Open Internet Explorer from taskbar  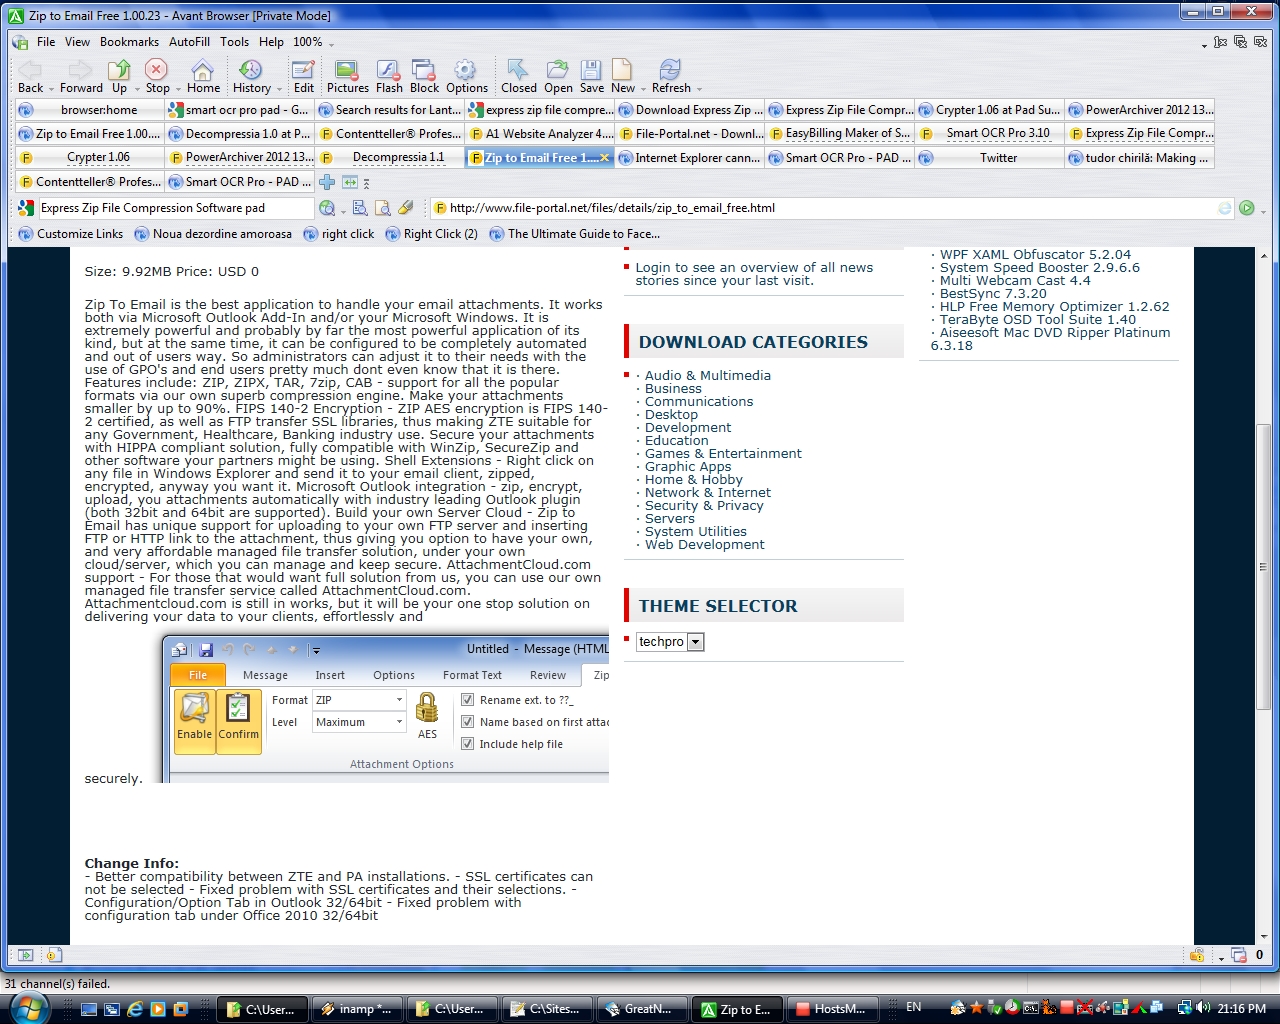tap(135, 1009)
